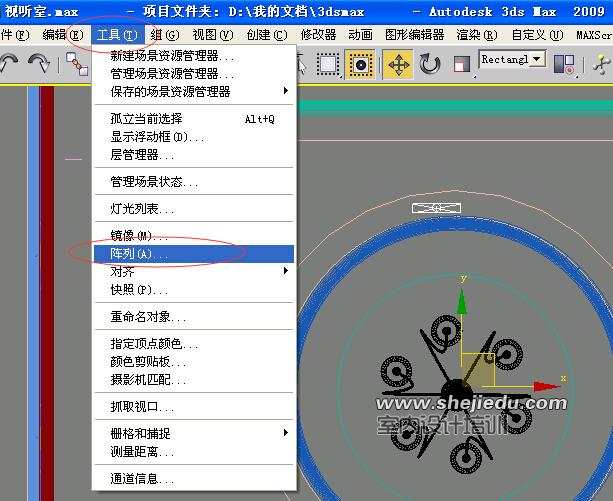Open the 创建(C) menu
The width and height of the screenshot is (613, 501).
[267, 35]
